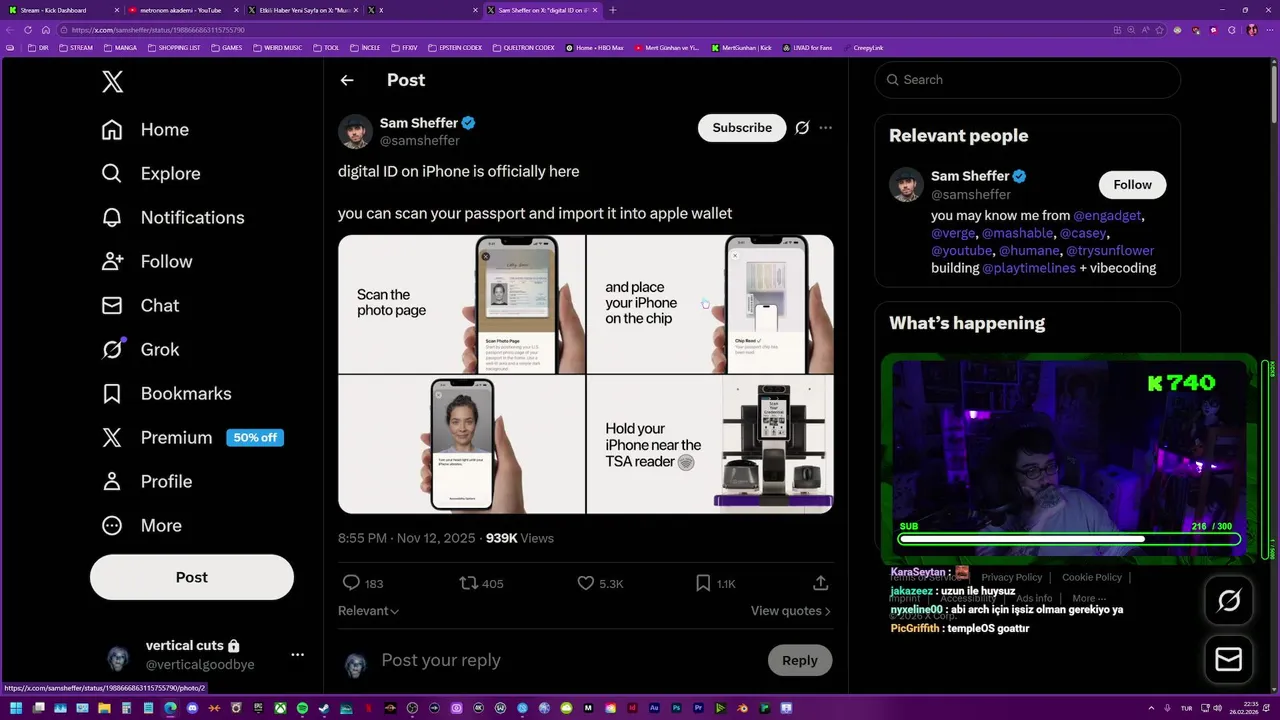This screenshot has width=1280, height=720.
Task: Click the browser home icon
Action: (x=44, y=30)
